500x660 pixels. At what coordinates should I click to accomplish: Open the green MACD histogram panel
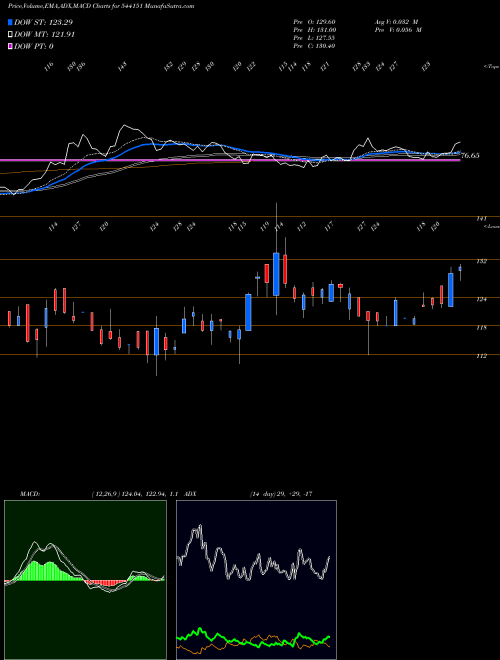[85, 580]
